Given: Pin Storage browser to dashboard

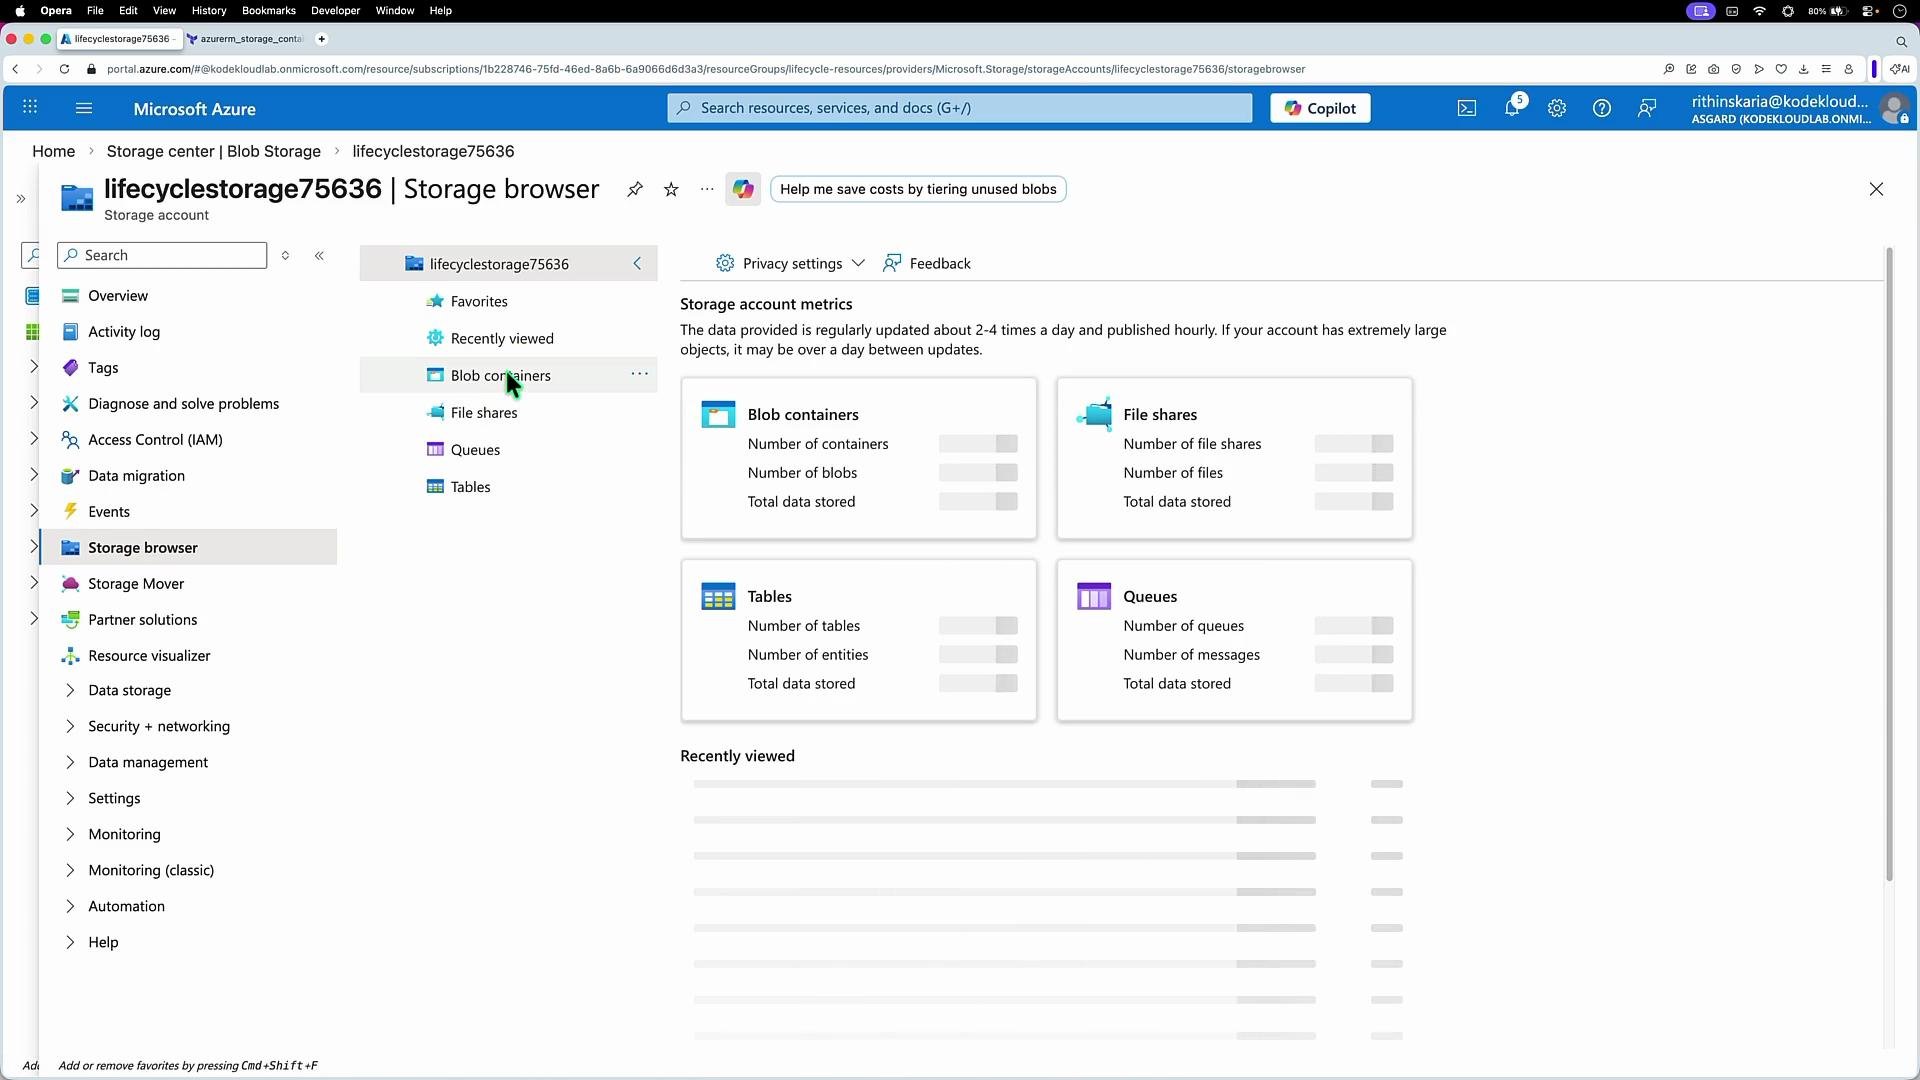Looking at the screenshot, I should coord(635,189).
